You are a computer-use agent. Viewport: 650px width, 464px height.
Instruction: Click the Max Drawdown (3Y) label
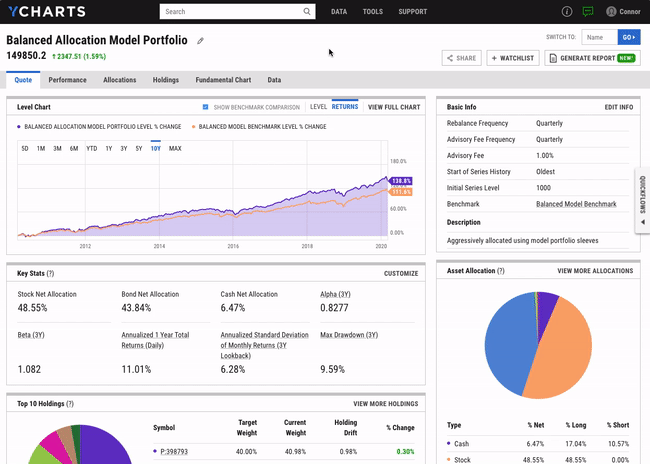[x=349, y=335]
